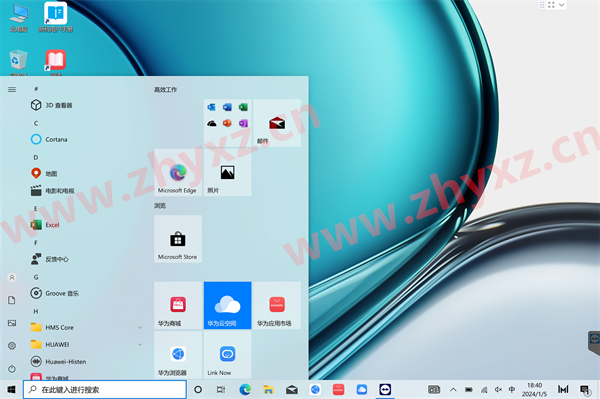Launch the 华为云空间 cloud tile
Image resolution: width=600 pixels, height=399 pixels.
pos(227,305)
